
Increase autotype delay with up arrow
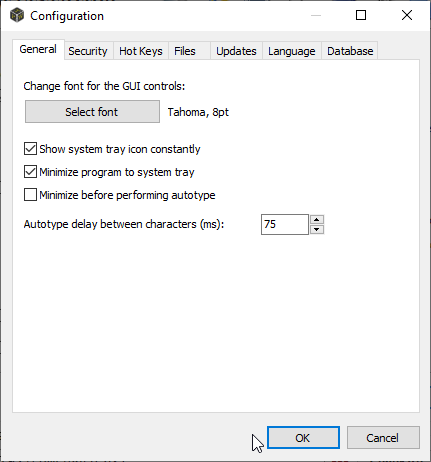click(x=317, y=219)
